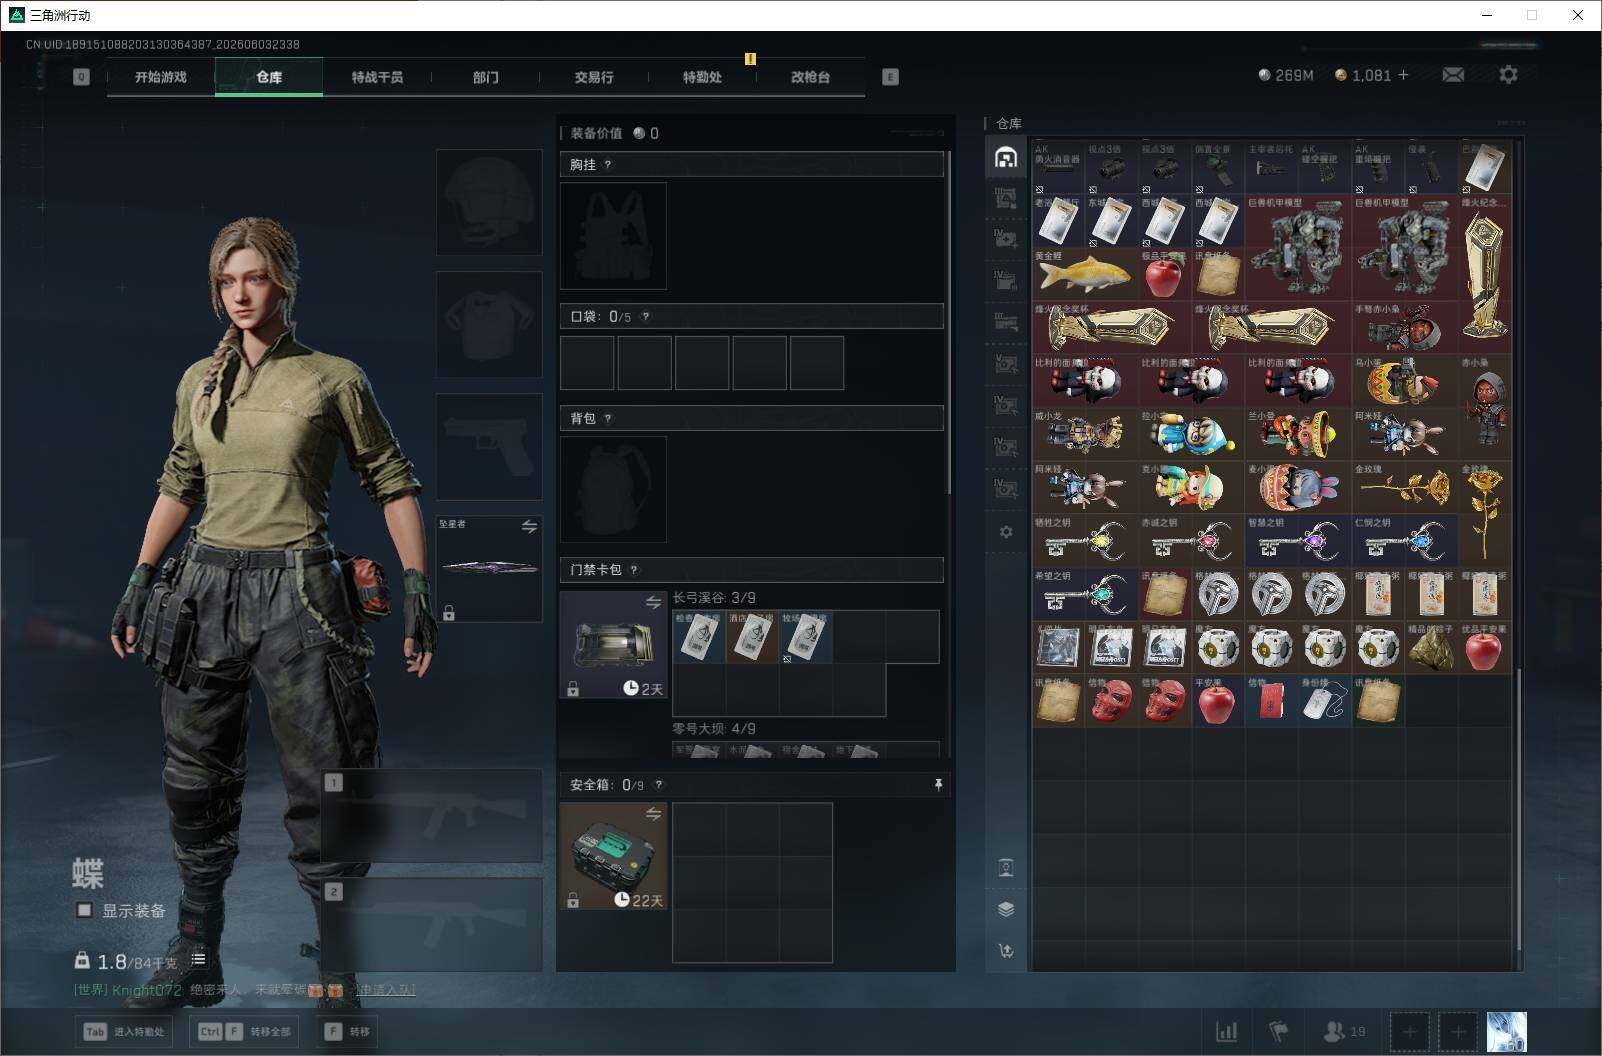Click the help icon next to 背包
Screen dimensions: 1602x1056
[608, 419]
